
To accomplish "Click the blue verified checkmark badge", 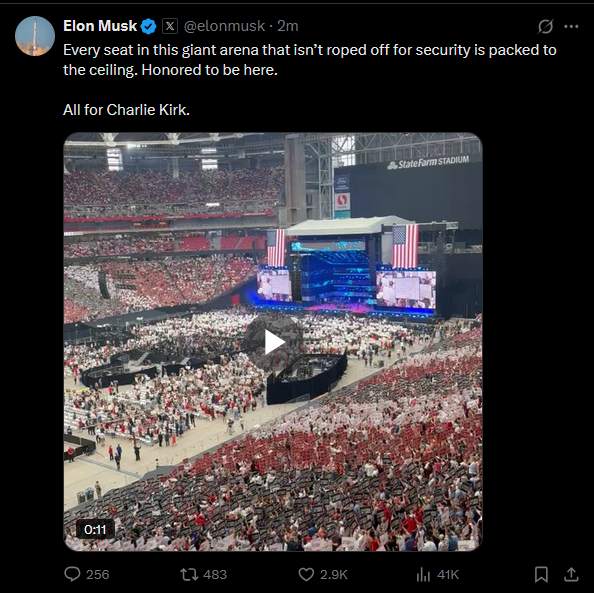I will click(148, 26).
